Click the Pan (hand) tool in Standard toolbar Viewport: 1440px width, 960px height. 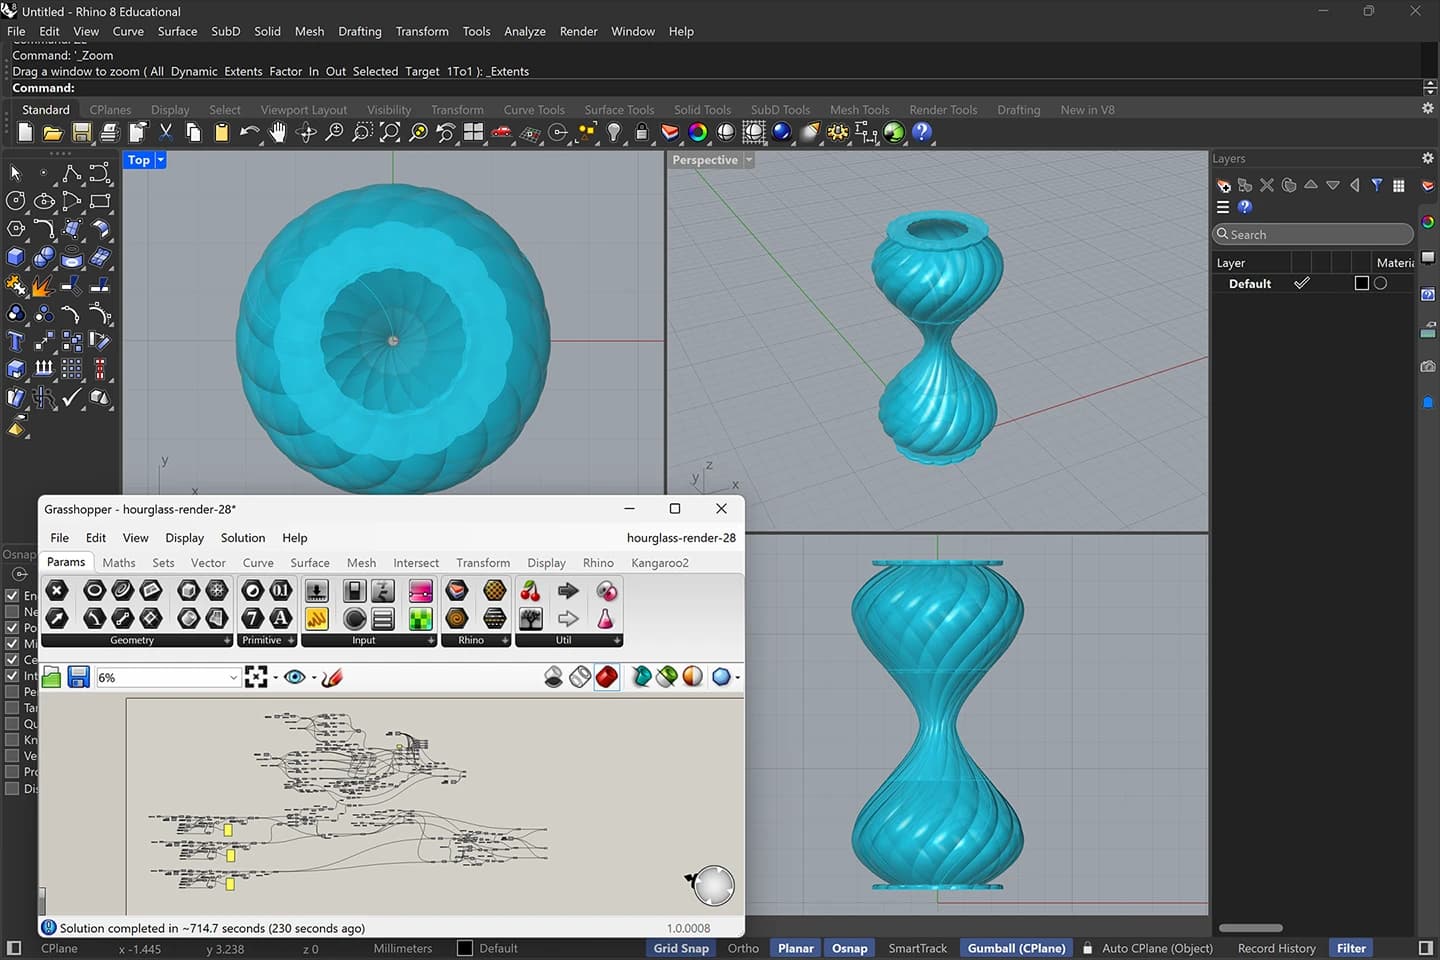[x=278, y=132]
